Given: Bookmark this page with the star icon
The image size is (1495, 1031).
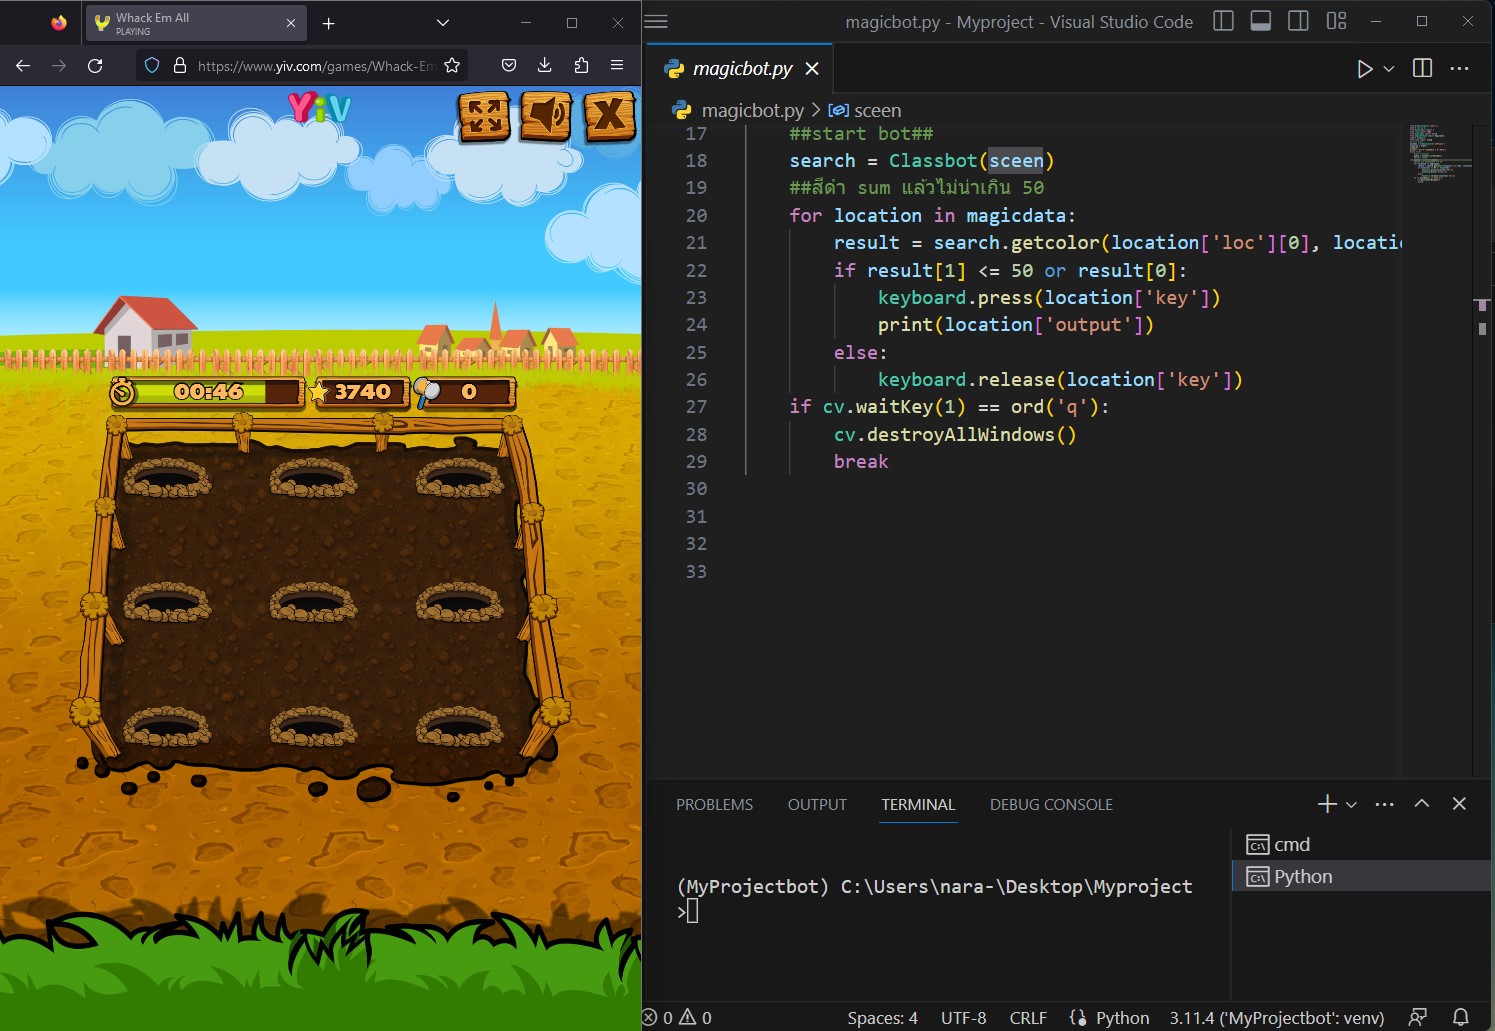Looking at the screenshot, I should [x=452, y=65].
